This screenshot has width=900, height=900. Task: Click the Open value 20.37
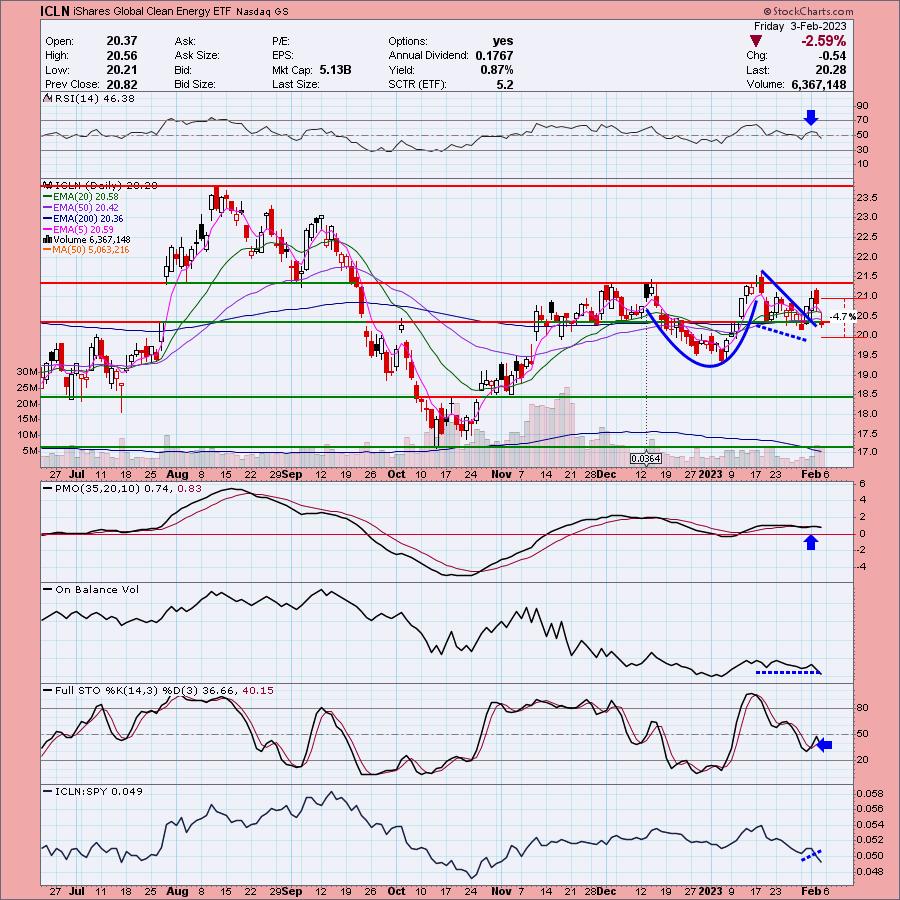coord(122,41)
